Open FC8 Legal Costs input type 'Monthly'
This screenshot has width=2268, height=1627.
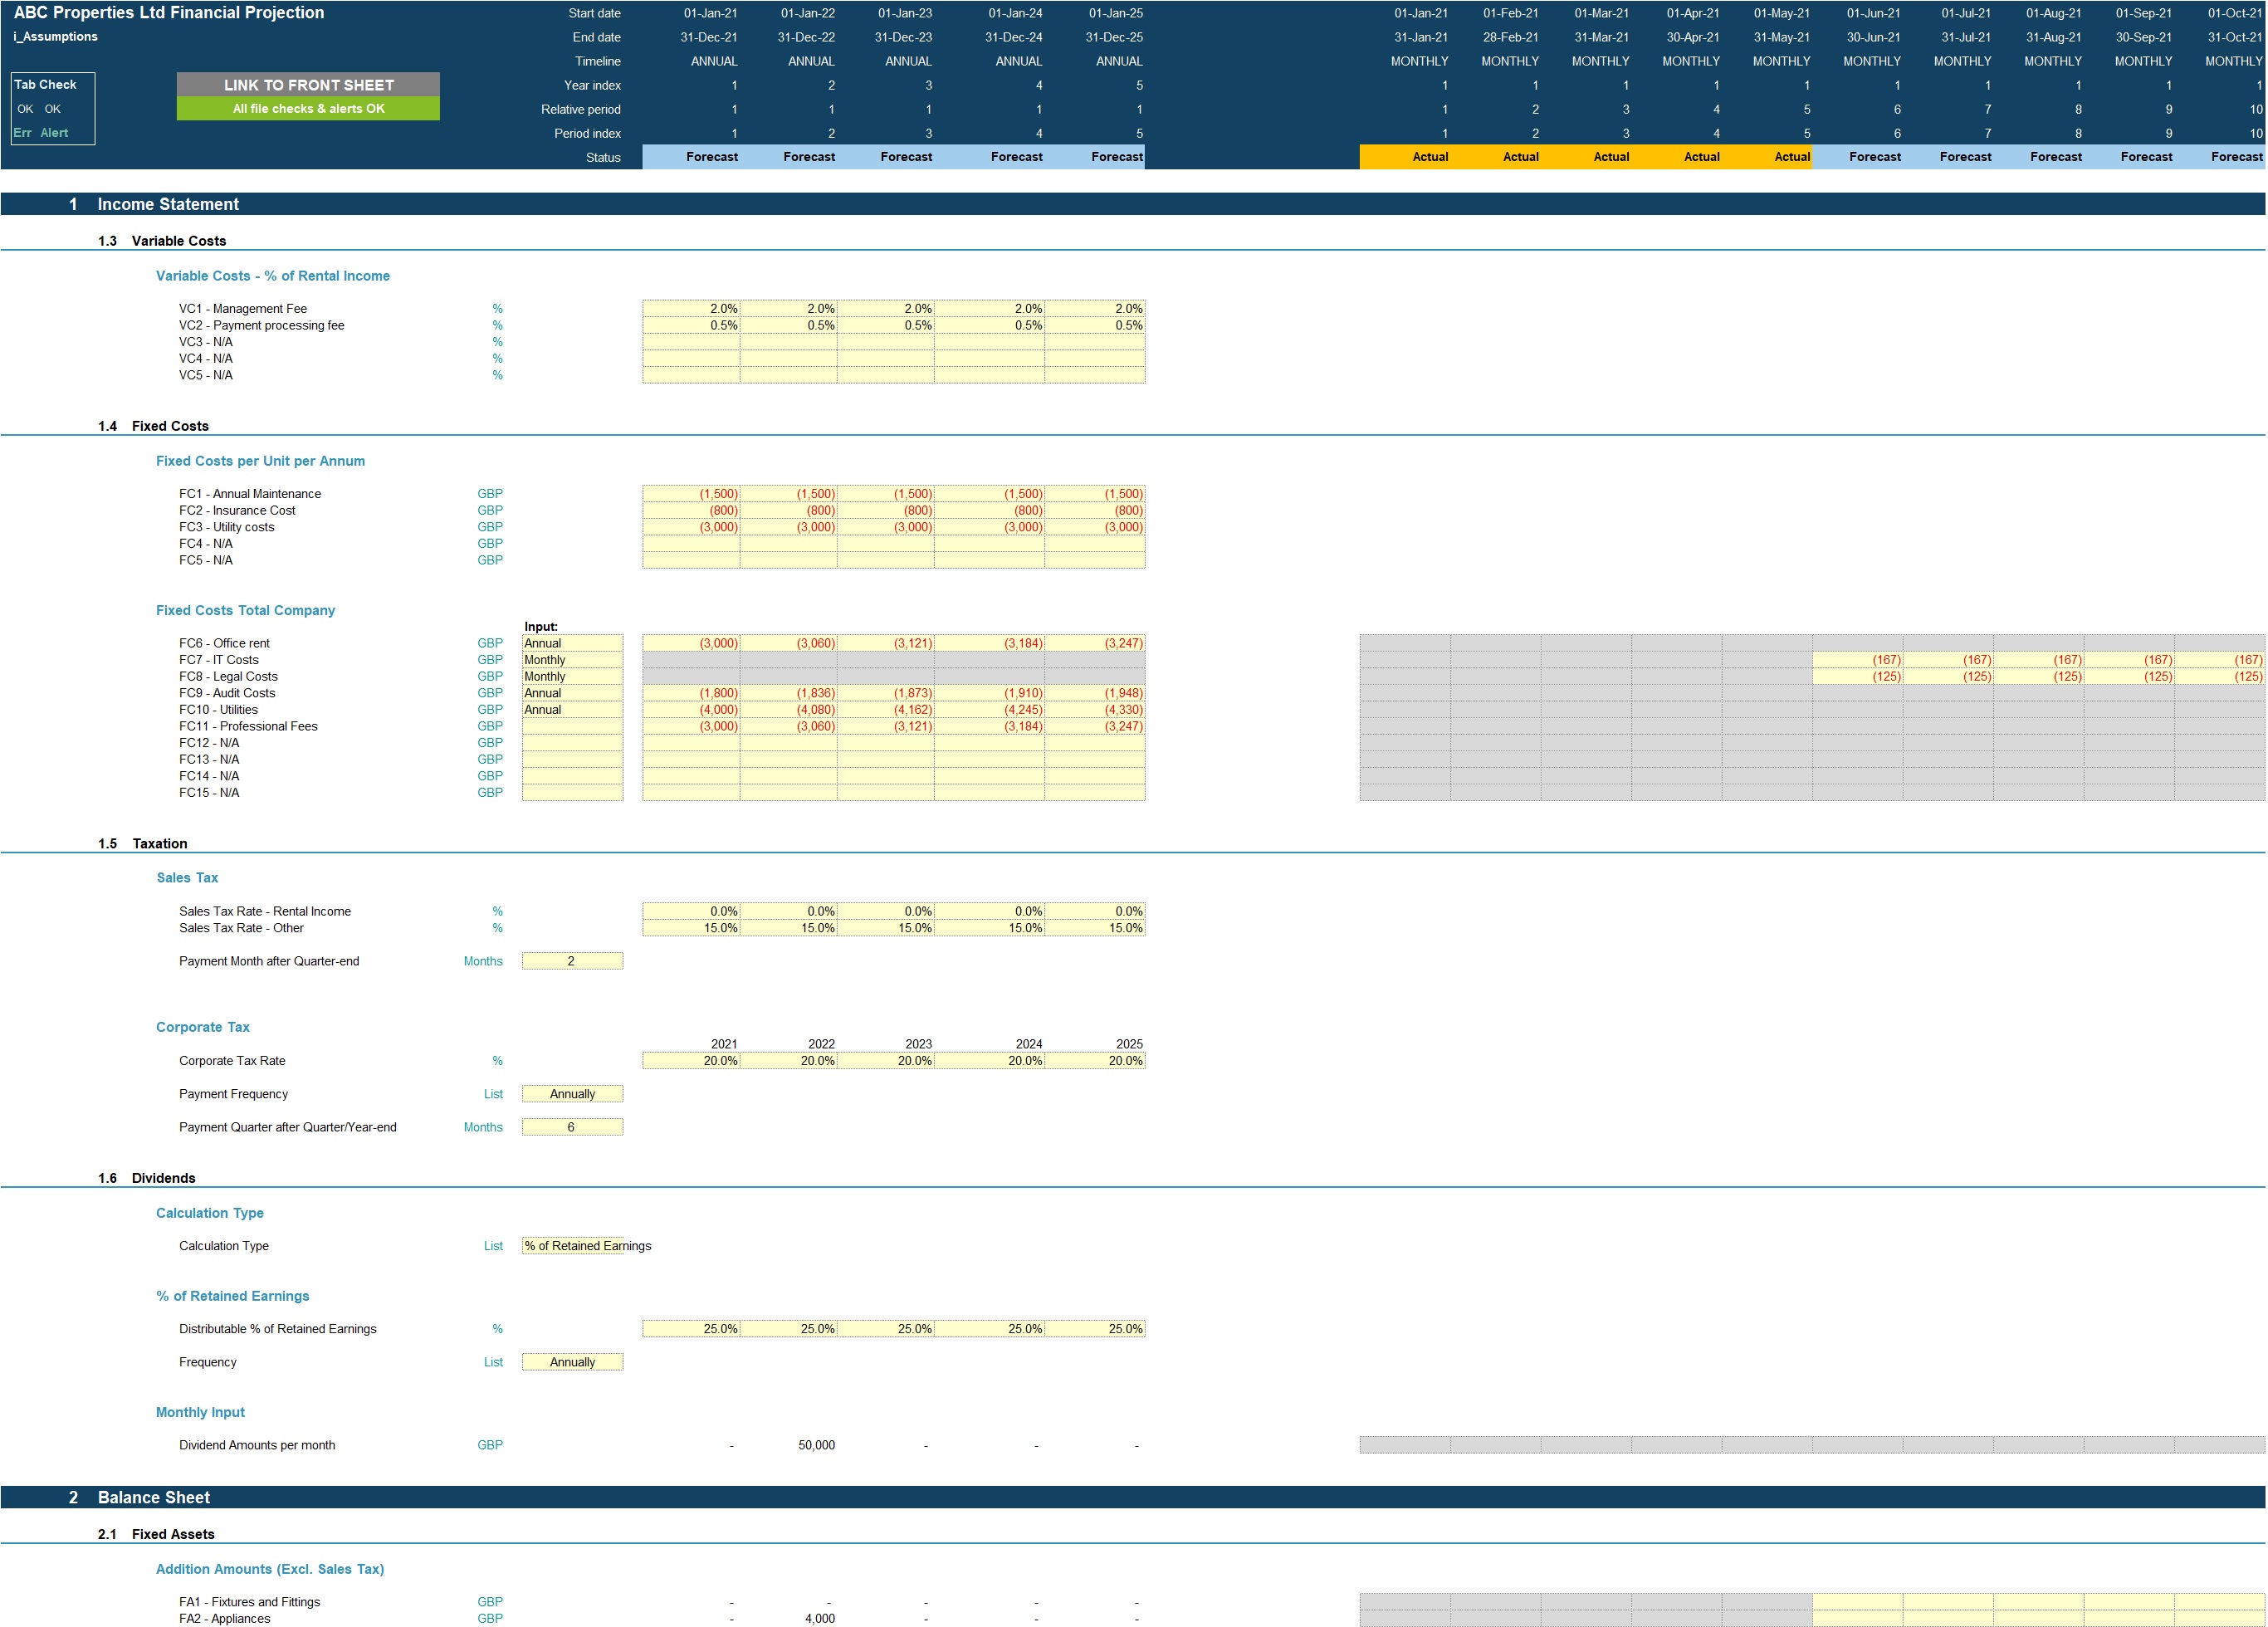(572, 677)
